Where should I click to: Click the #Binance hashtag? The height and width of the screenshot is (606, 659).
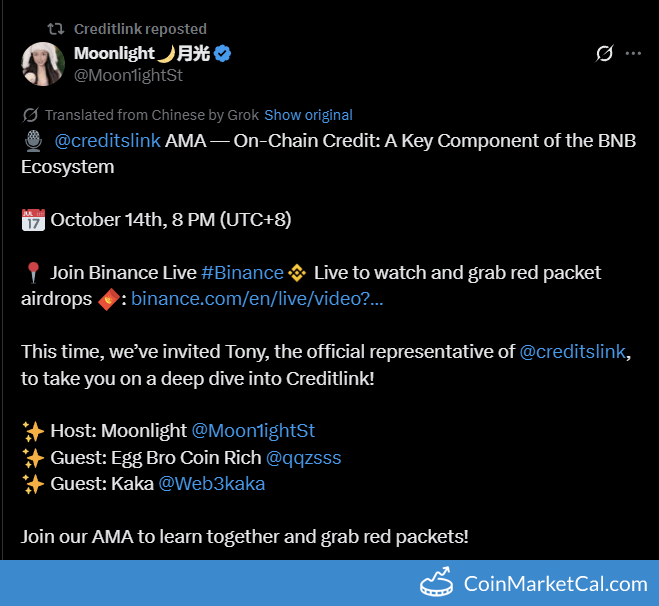pyautogui.click(x=242, y=272)
